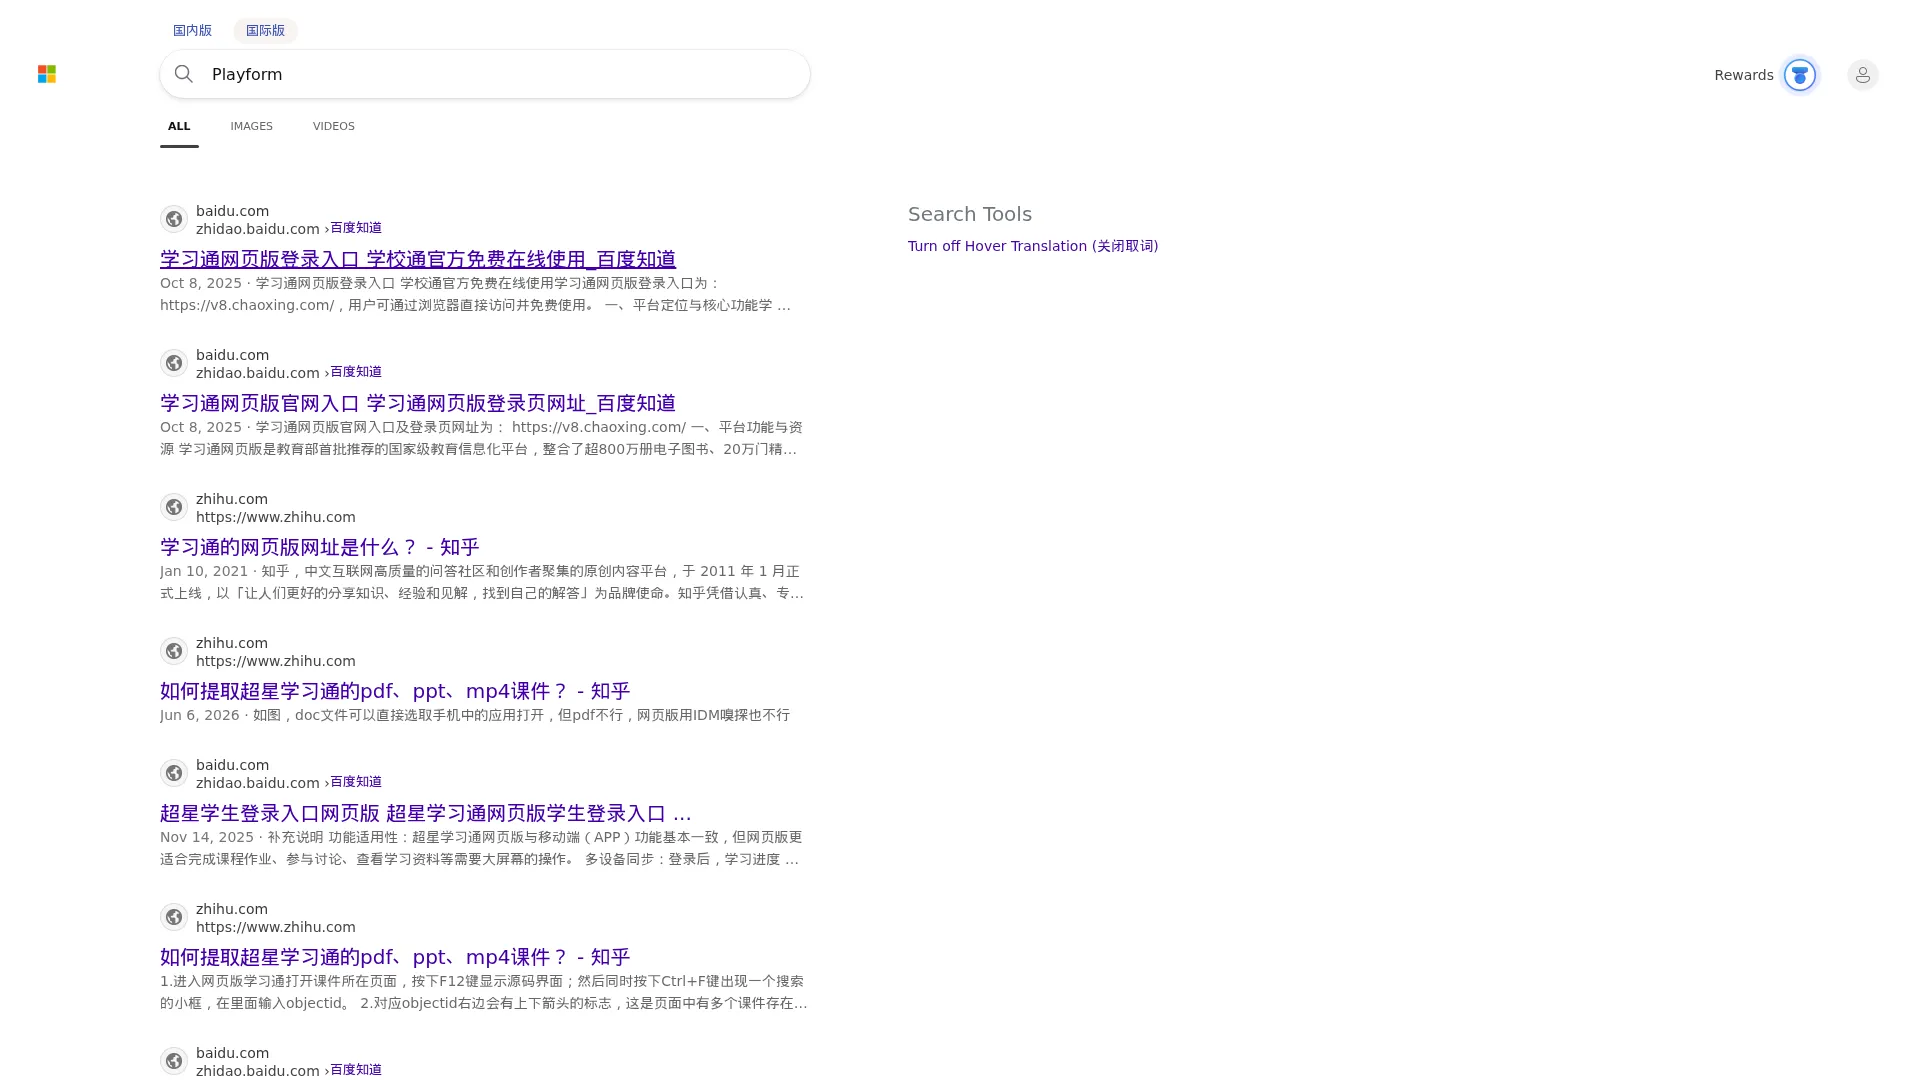
Task: Click 百度知道 breadcrumb of bottom result
Action: pyautogui.click(x=356, y=1070)
